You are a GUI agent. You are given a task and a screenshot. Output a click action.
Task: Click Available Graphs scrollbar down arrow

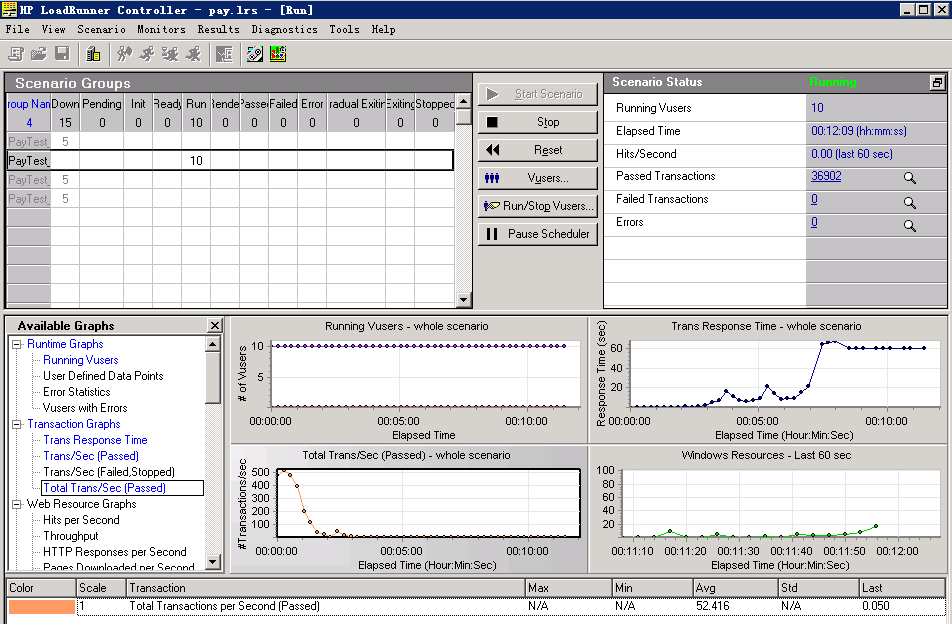212,561
